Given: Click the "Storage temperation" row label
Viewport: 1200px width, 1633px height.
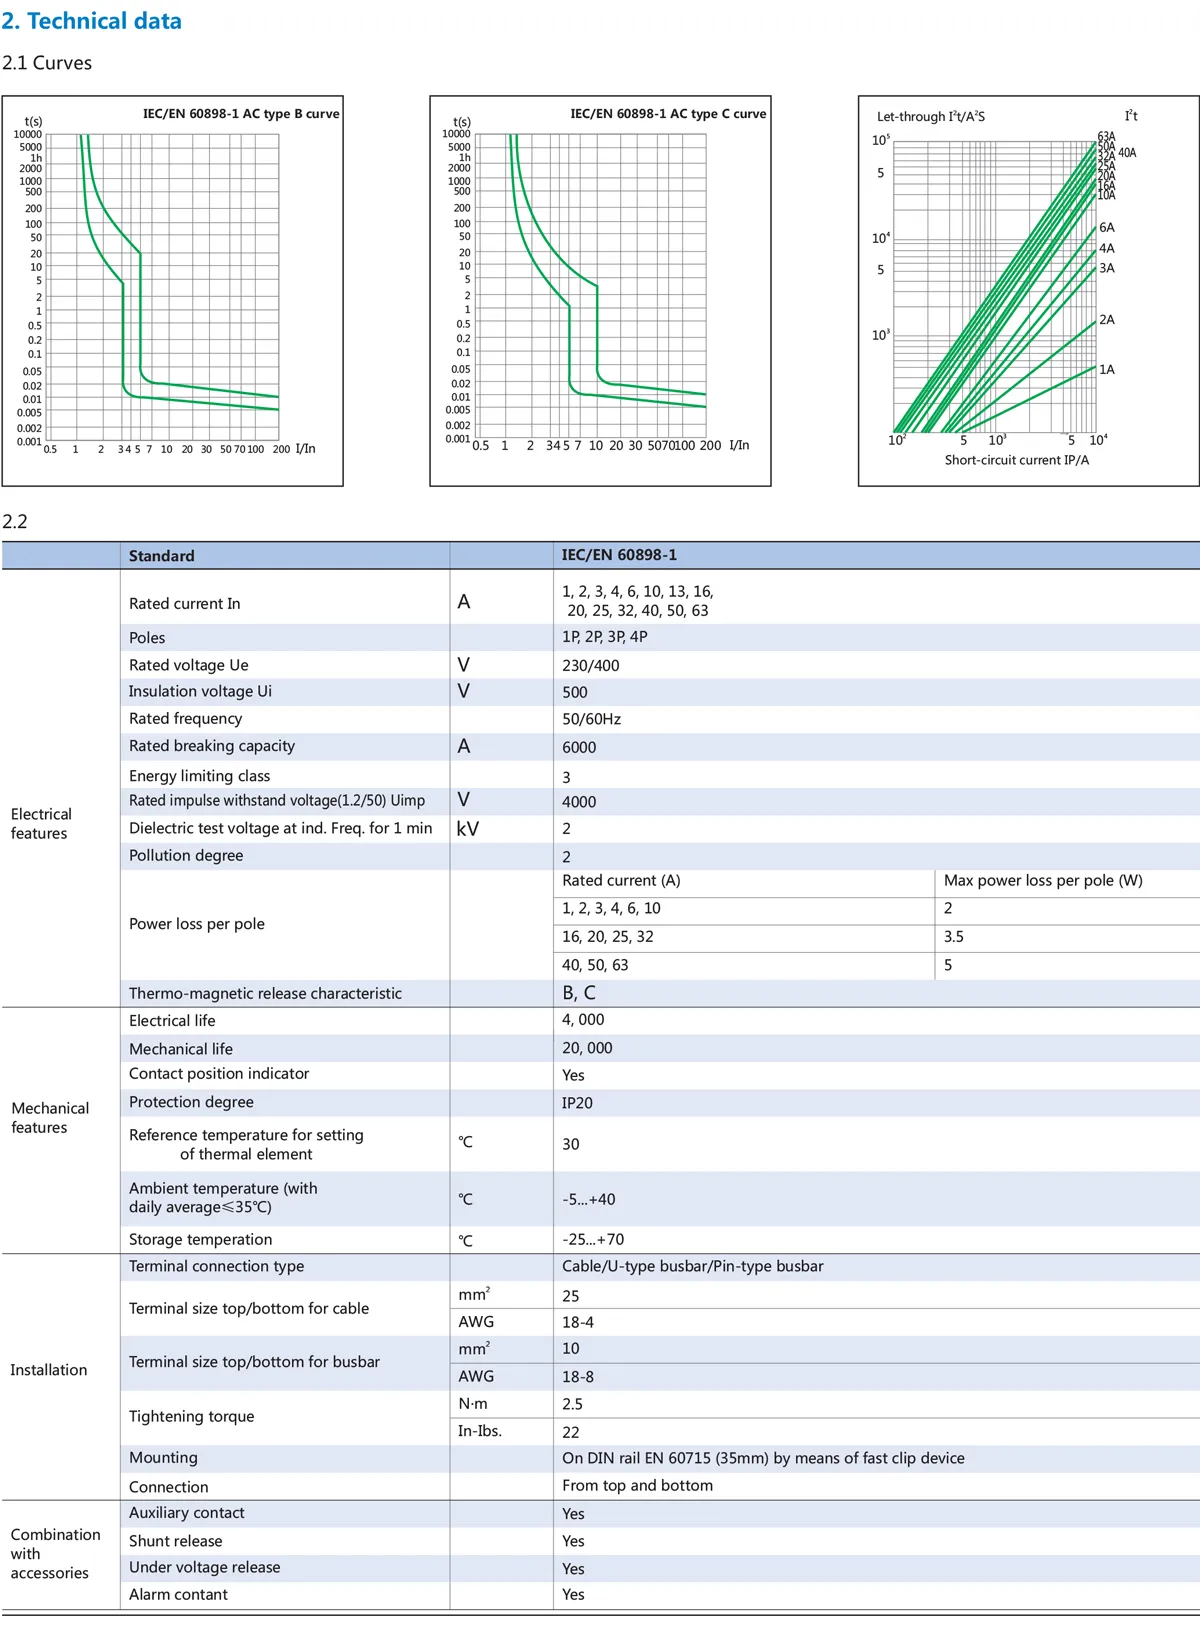Looking at the screenshot, I should pos(200,1239).
